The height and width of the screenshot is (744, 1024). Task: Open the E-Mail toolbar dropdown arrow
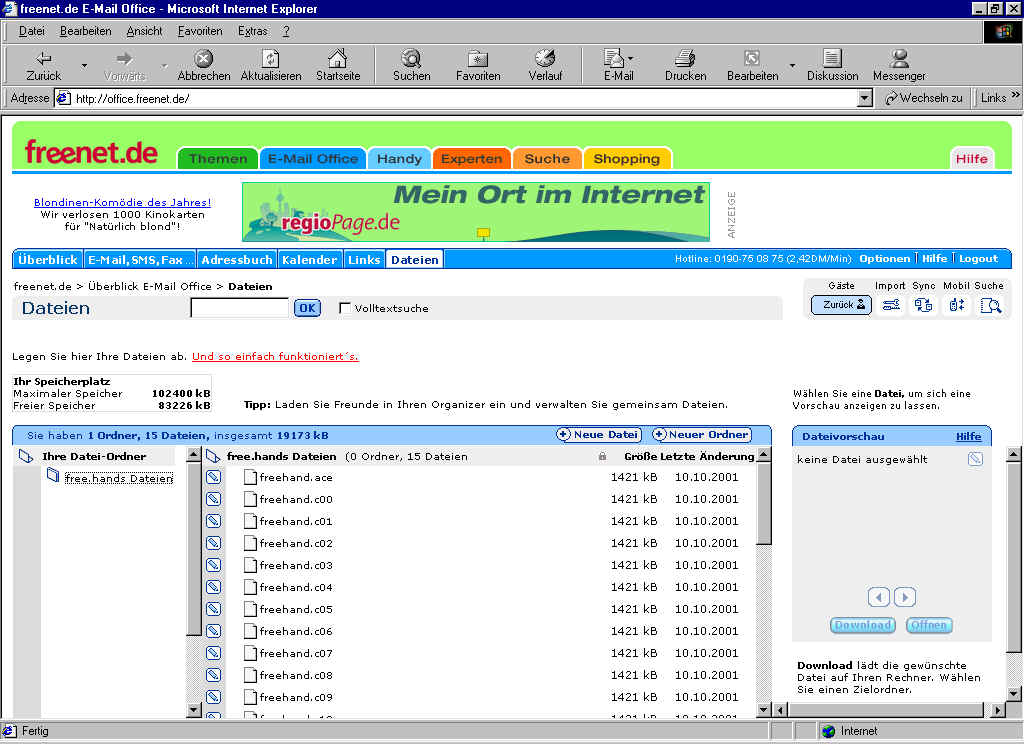[x=630, y=59]
